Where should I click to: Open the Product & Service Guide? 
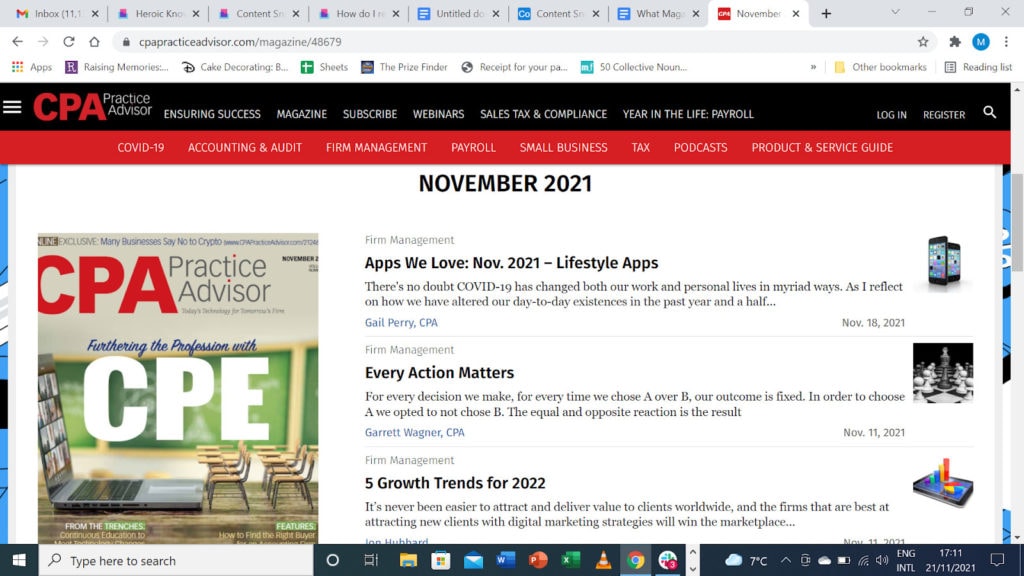(822, 148)
